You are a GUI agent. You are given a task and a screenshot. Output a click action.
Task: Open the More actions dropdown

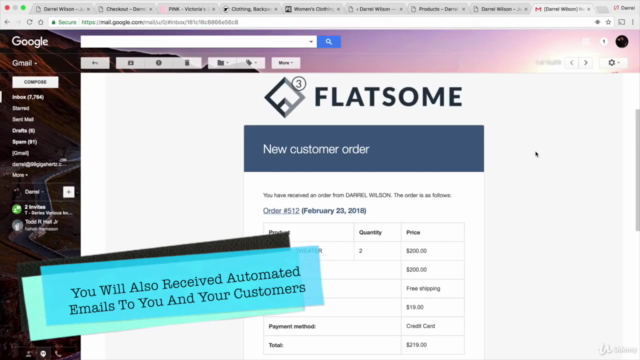point(286,63)
